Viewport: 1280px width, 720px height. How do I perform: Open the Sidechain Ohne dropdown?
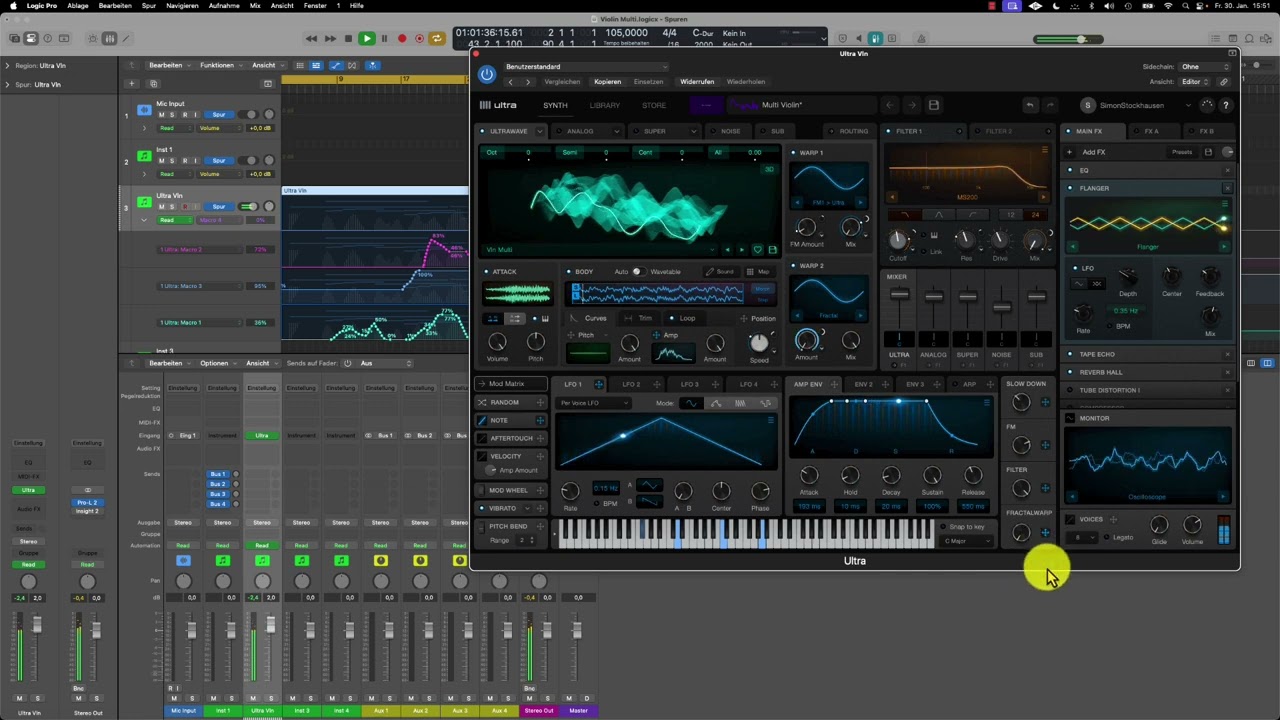1205,67
